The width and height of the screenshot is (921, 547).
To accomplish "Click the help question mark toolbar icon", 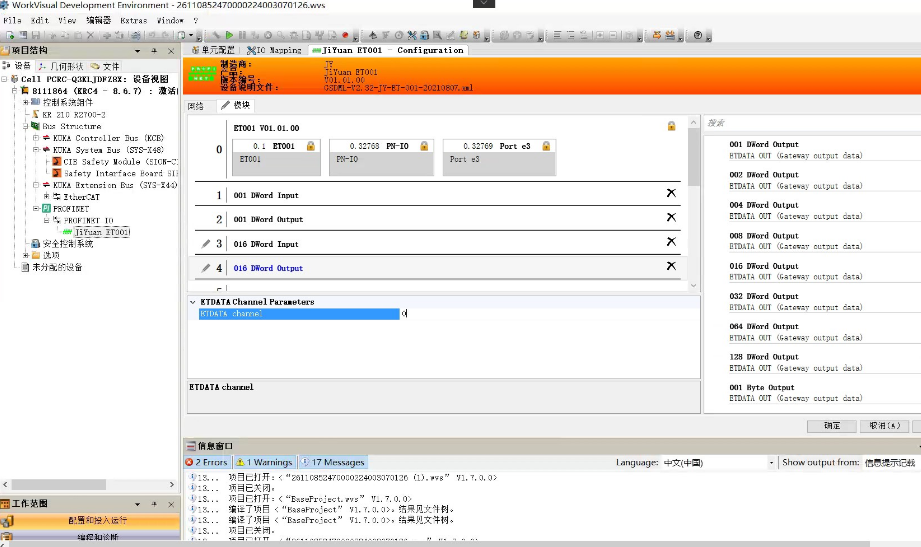I will click(697, 35).
